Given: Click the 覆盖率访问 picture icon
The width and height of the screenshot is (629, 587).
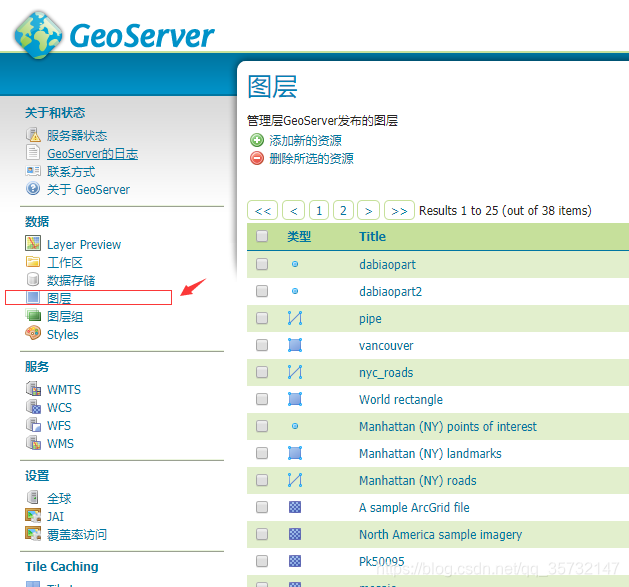Looking at the screenshot, I should pyautogui.click(x=33, y=533).
